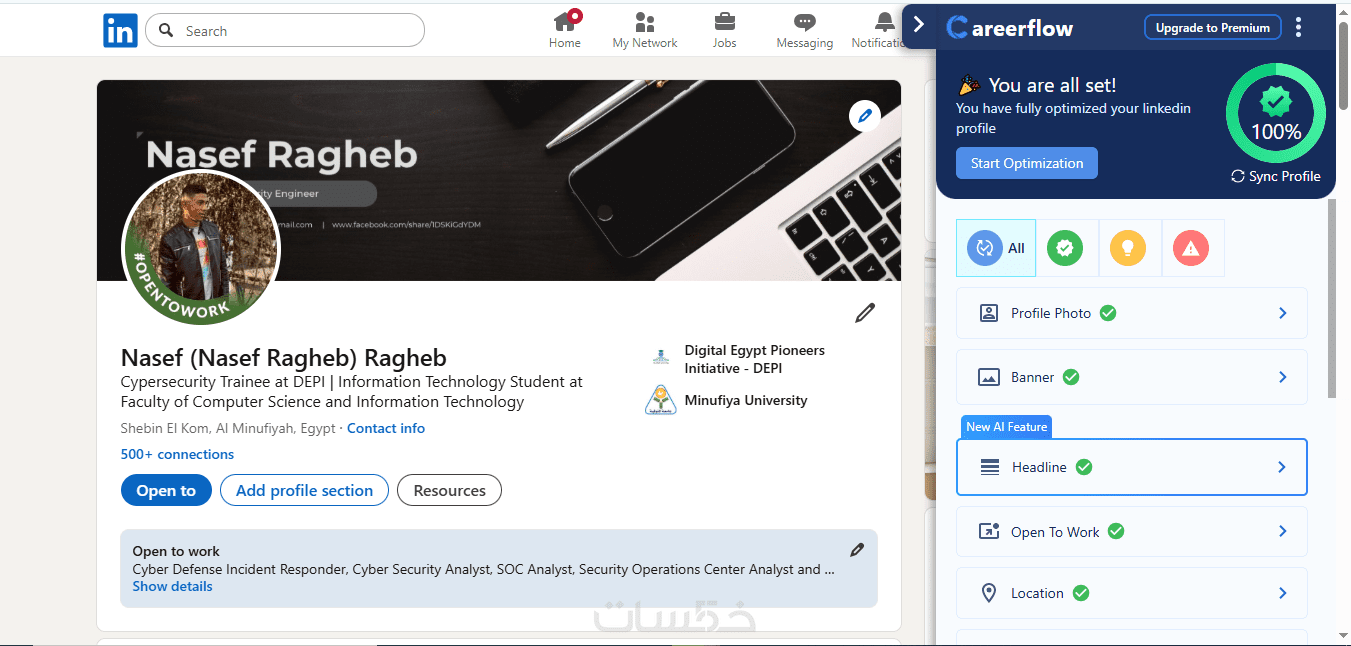Open the Contact info link
This screenshot has width=1351, height=646.
coord(386,428)
